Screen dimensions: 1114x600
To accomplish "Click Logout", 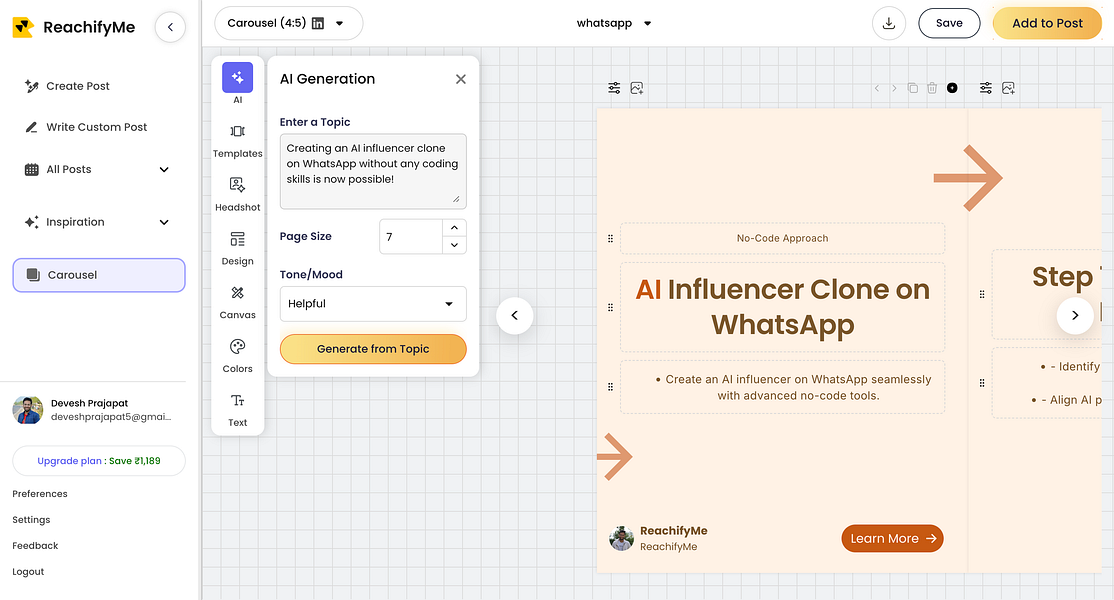I will pyautogui.click(x=28, y=572).
